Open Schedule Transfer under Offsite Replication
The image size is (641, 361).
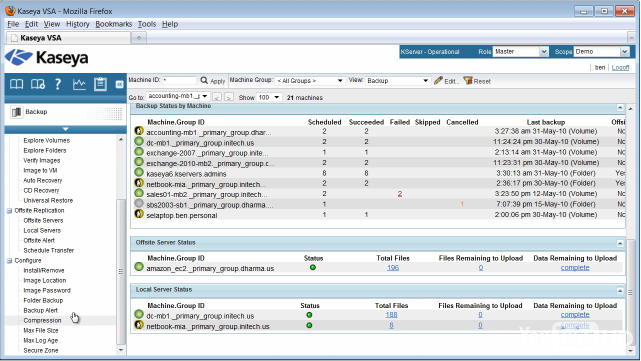(49, 250)
